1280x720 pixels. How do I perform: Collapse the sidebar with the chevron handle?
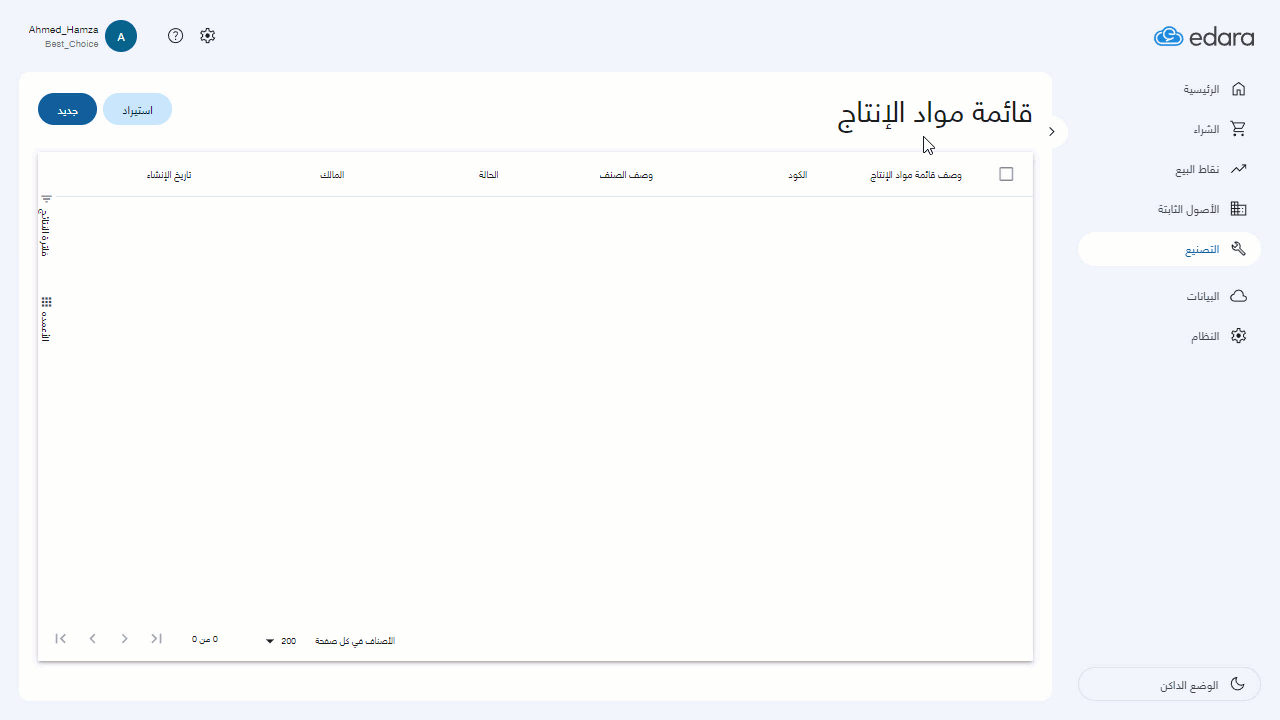[1051, 132]
